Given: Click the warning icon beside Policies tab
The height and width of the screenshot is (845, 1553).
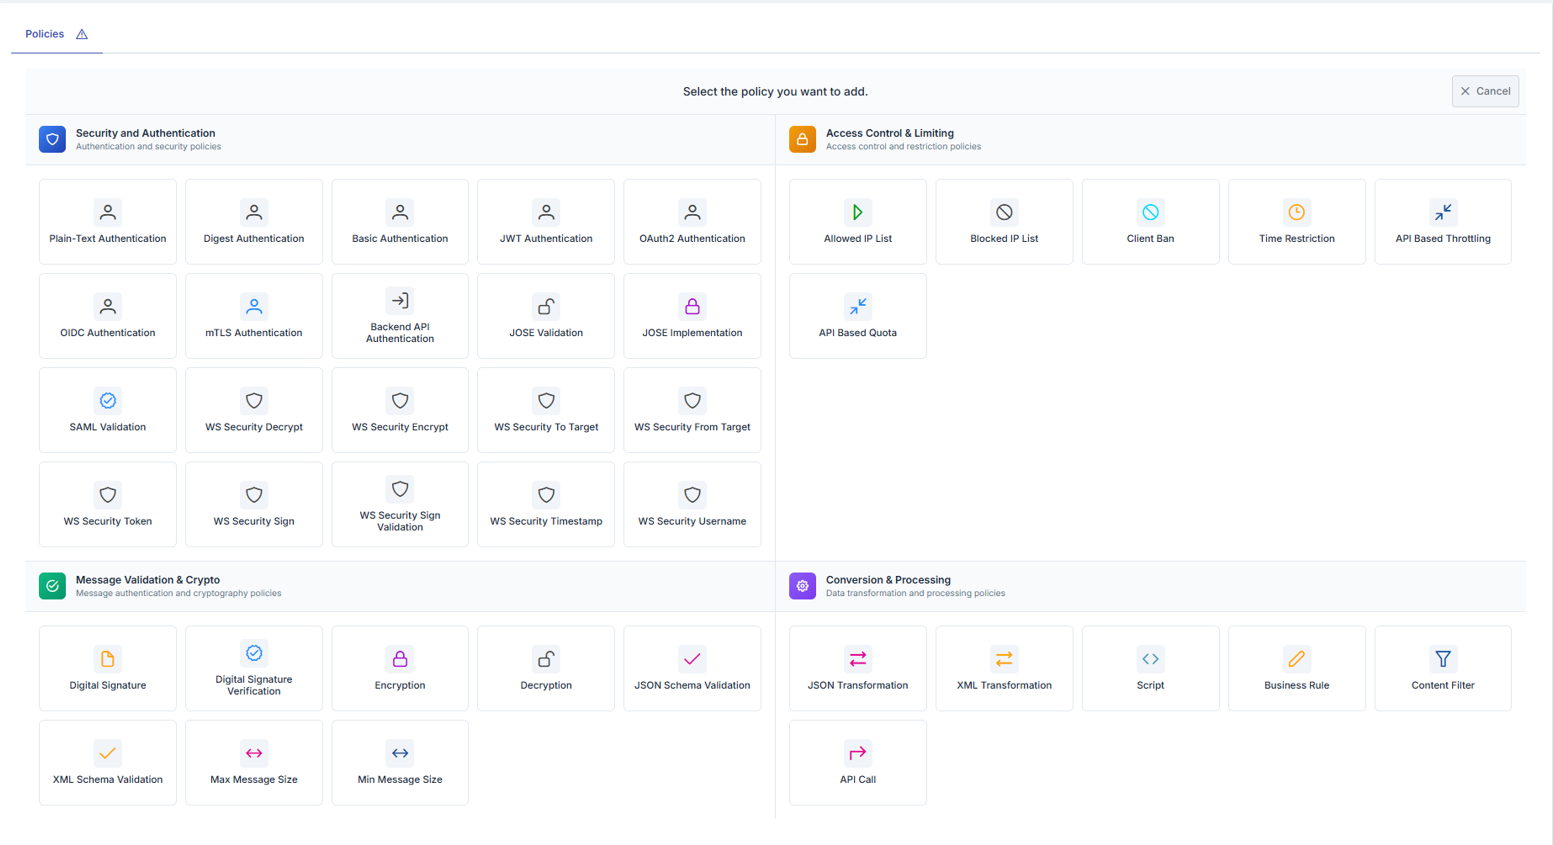Looking at the screenshot, I should [82, 35].
